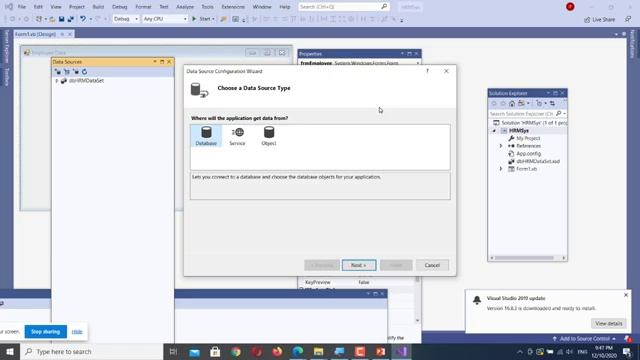This screenshot has width=640, height=360.
Task: Open the Any CPU platform dropdown
Action: pyautogui.click(x=165, y=19)
